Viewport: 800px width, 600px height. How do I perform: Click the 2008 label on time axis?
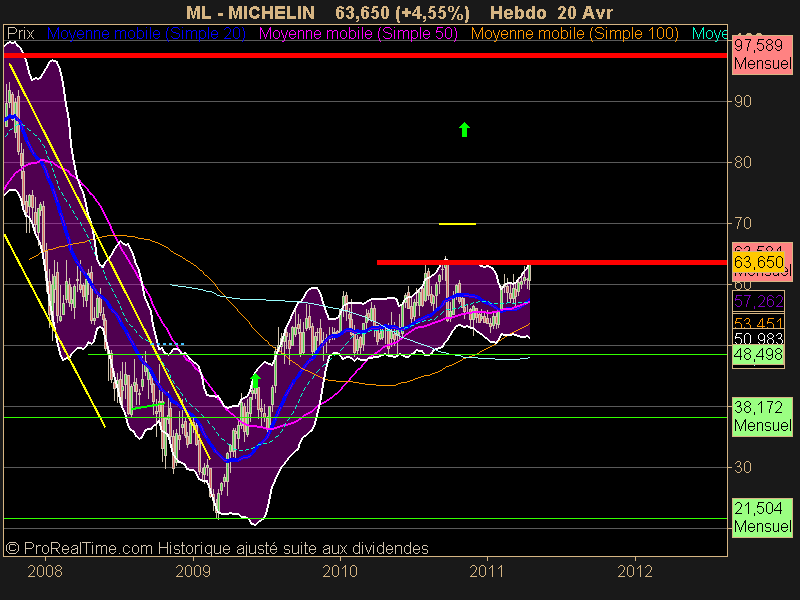click(x=45, y=571)
